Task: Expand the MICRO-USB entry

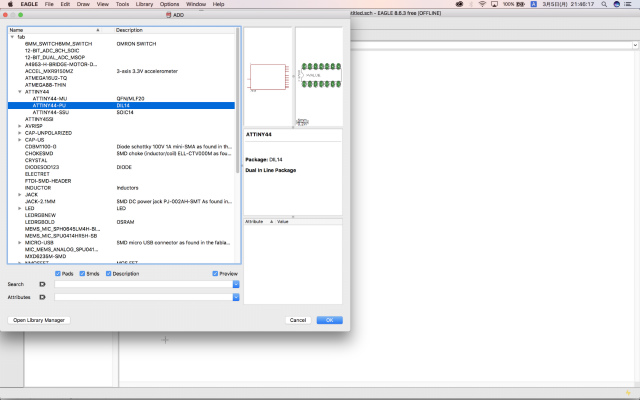Action: coord(20,243)
